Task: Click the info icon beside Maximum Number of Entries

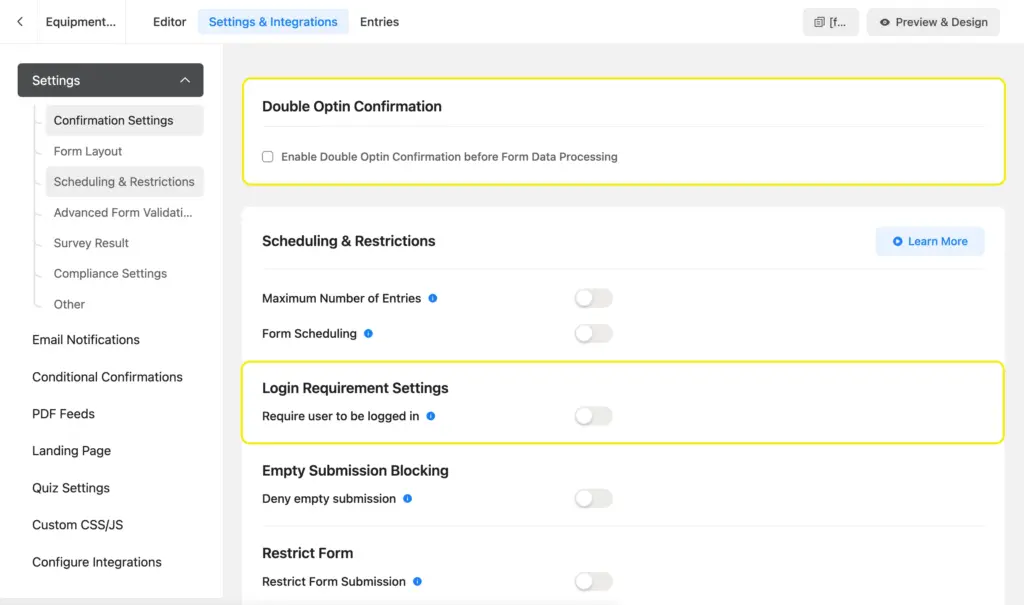Action: tap(432, 297)
